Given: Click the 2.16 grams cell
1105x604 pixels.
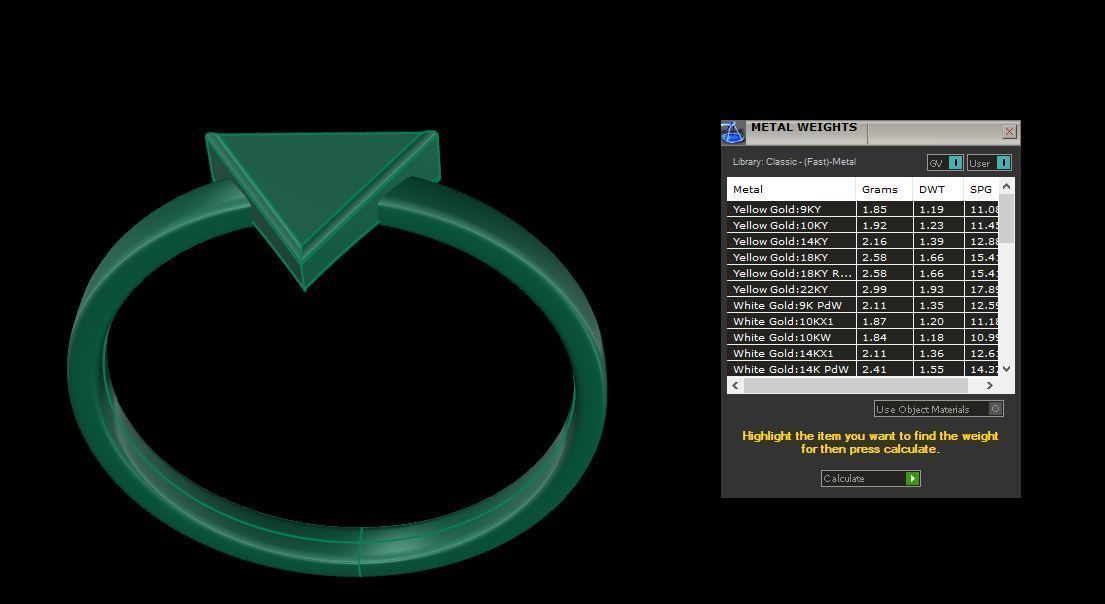Looking at the screenshot, I should coord(884,241).
